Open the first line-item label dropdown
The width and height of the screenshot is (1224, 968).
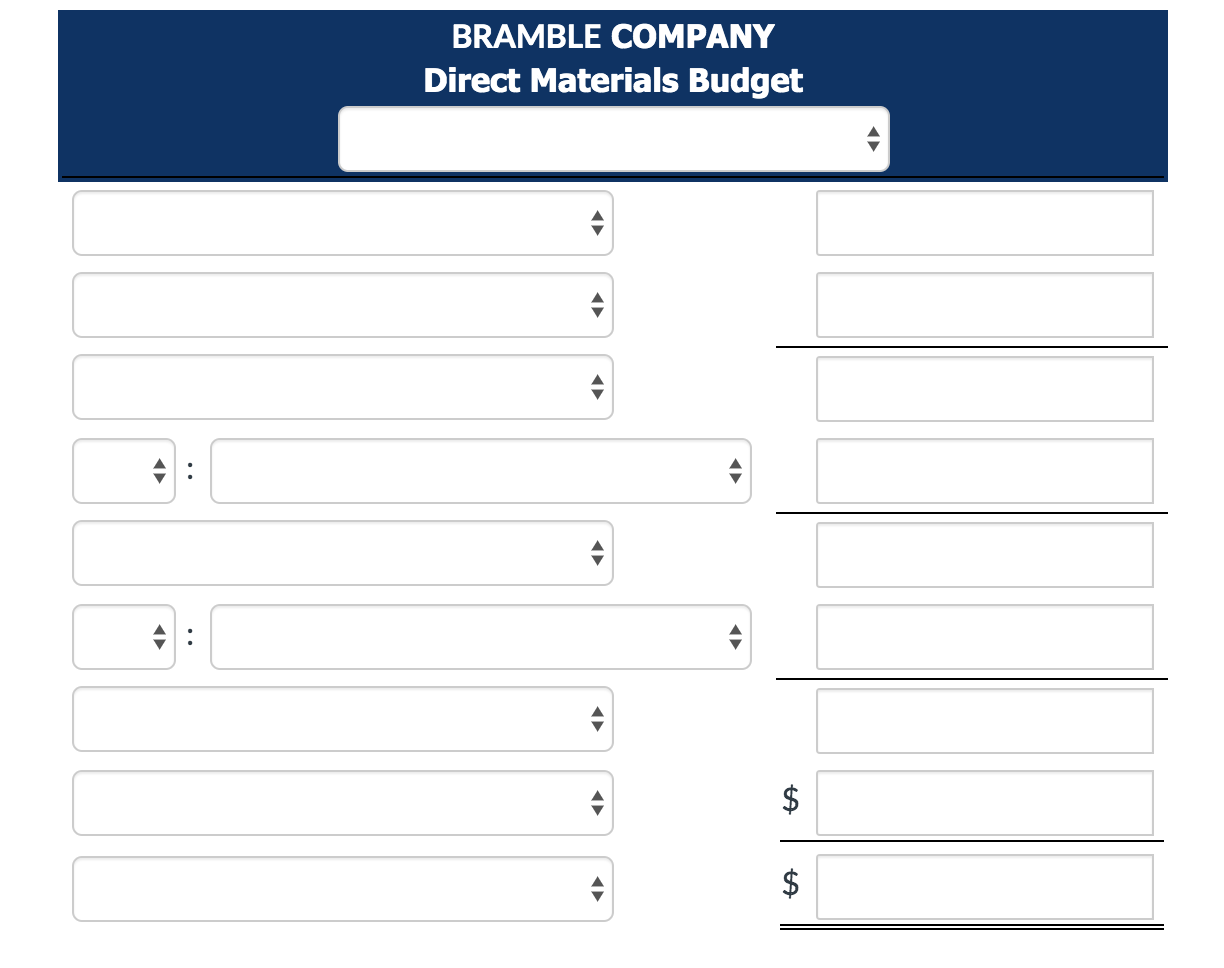click(342, 223)
